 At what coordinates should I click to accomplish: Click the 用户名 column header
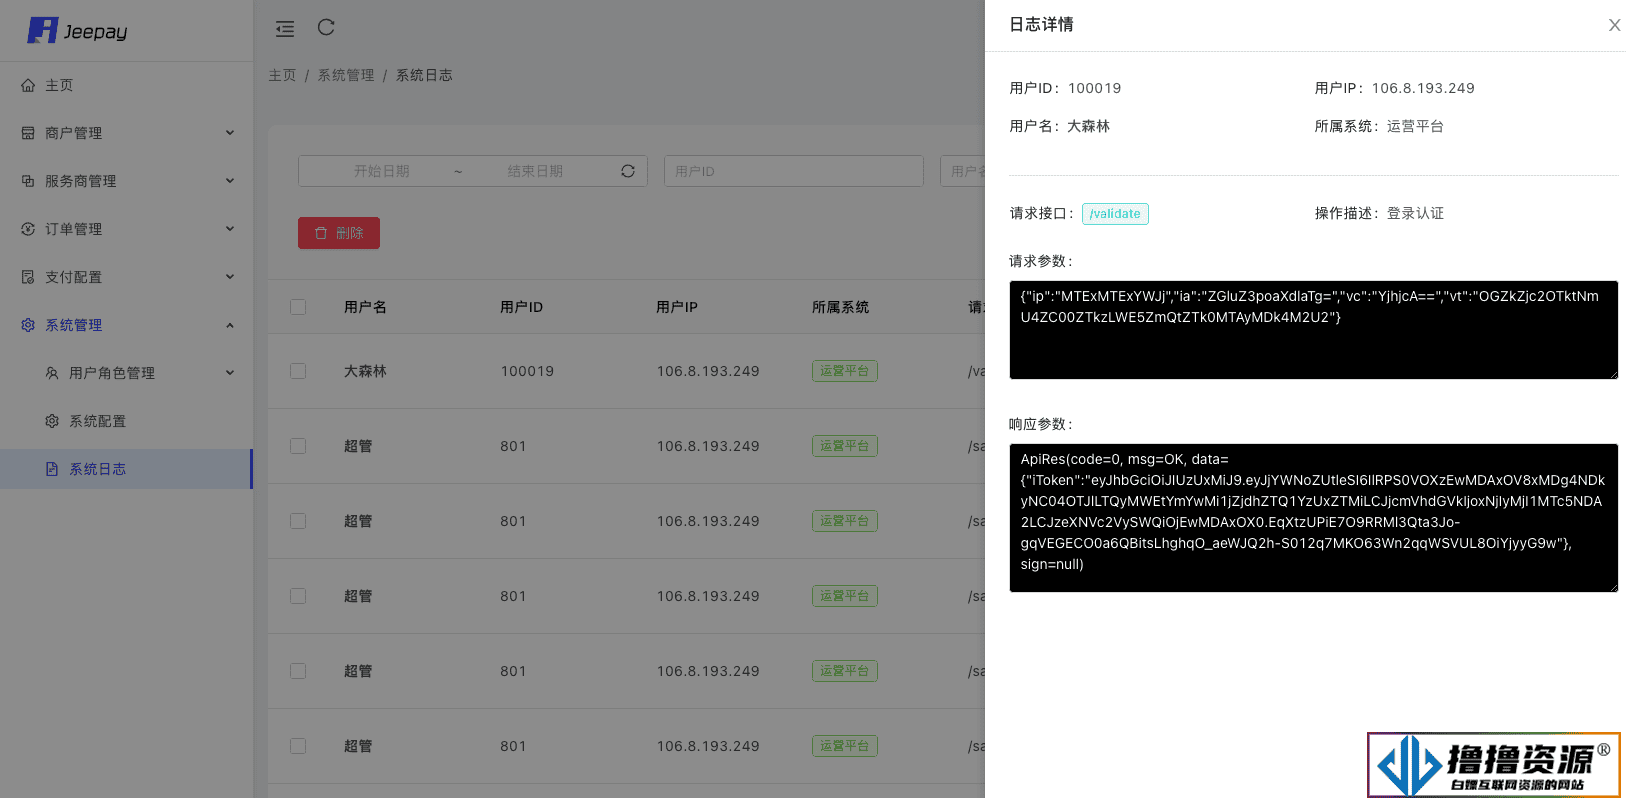pyautogui.click(x=365, y=307)
